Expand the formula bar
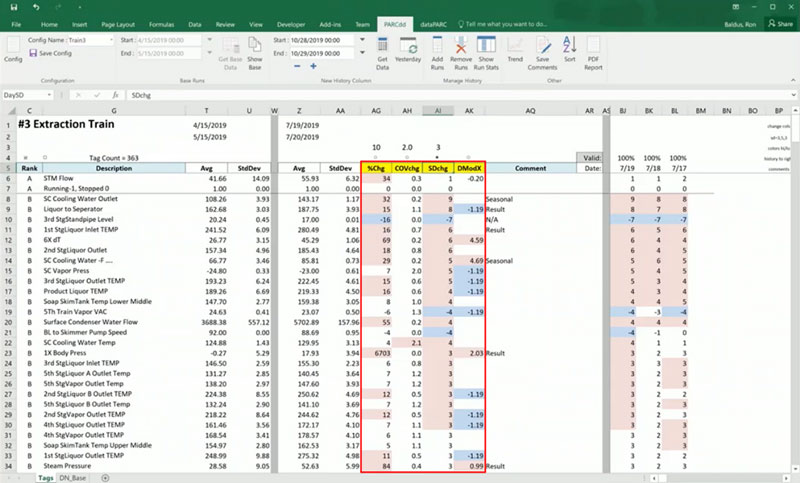 point(793,95)
